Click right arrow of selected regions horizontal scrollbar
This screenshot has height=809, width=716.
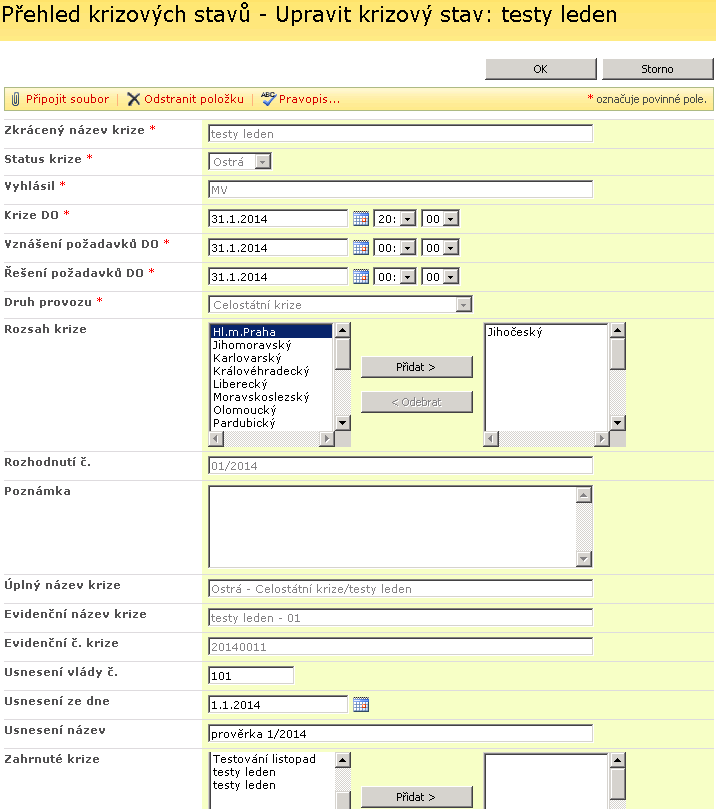coord(601,439)
